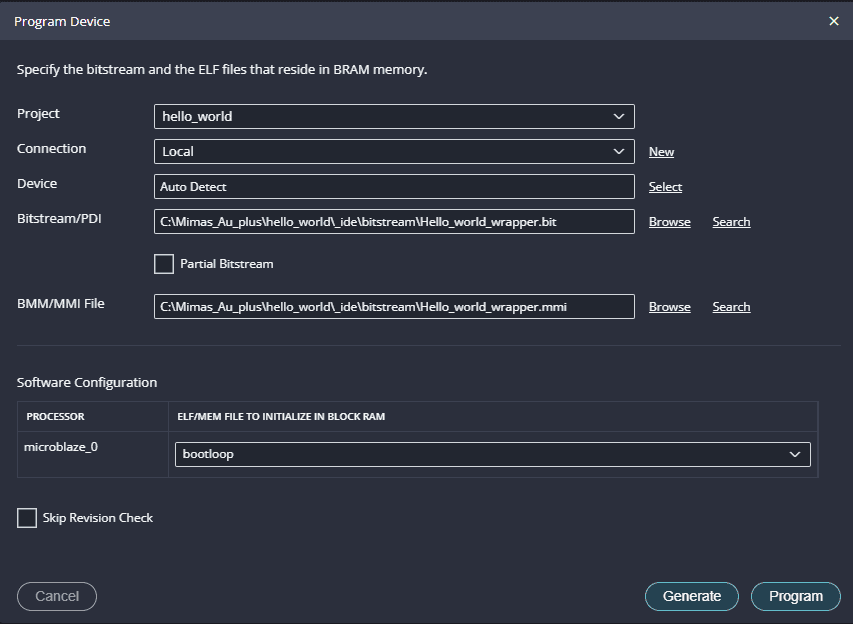The width and height of the screenshot is (853, 624).
Task: Browse for a Bitstream/PDI file
Action: pyautogui.click(x=669, y=222)
